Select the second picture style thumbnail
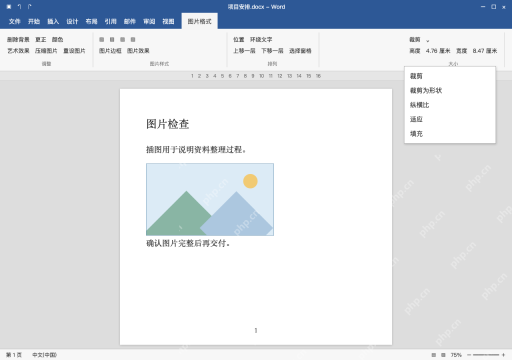Screen dimensions: 512x360 point(112,39)
